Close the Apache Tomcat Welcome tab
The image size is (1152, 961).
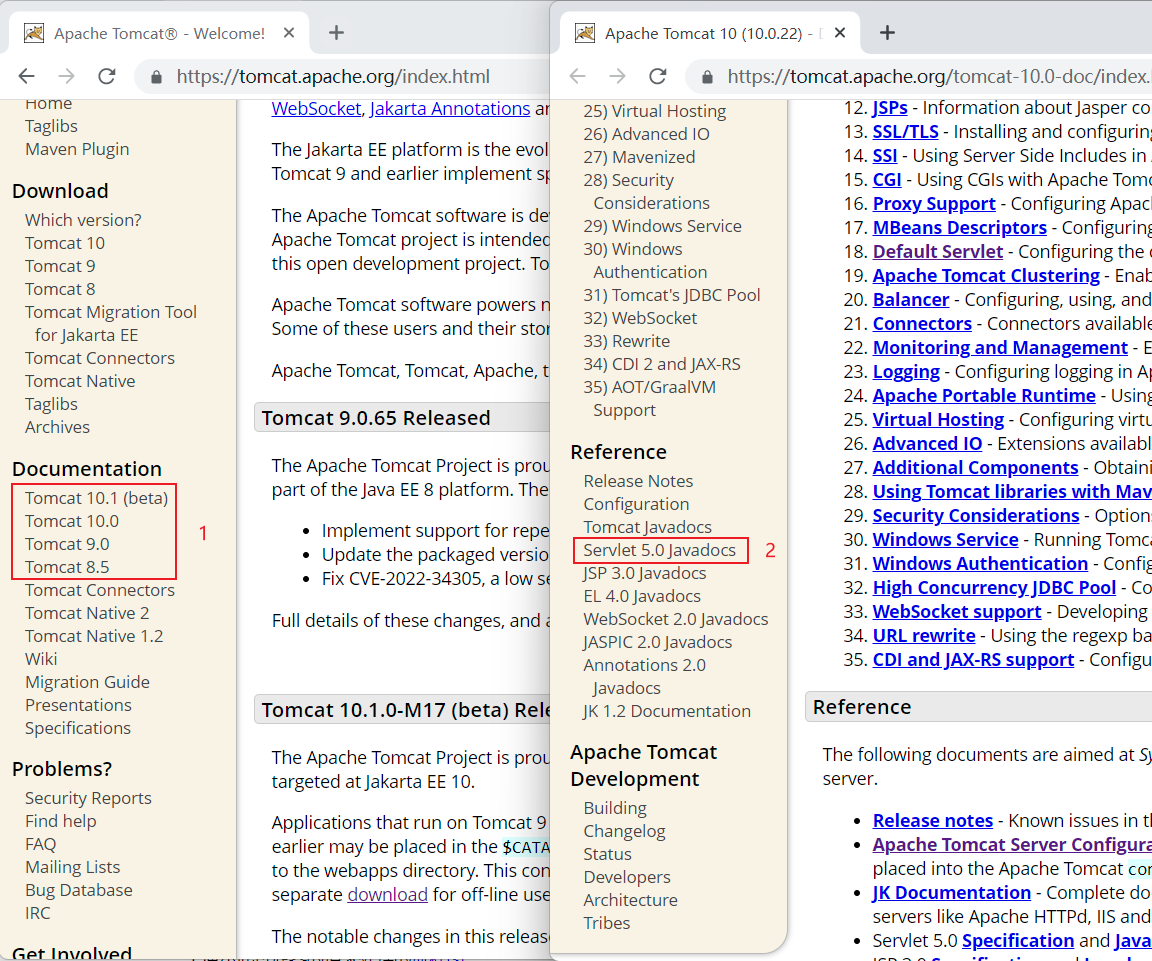click(x=289, y=33)
